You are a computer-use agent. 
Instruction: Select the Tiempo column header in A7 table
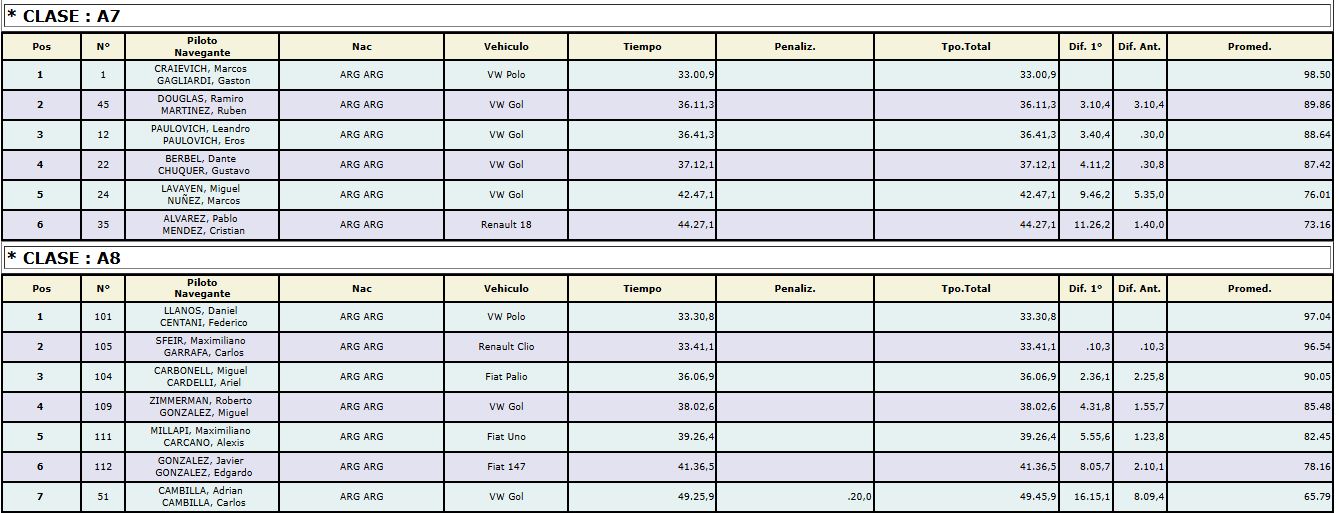[642, 47]
